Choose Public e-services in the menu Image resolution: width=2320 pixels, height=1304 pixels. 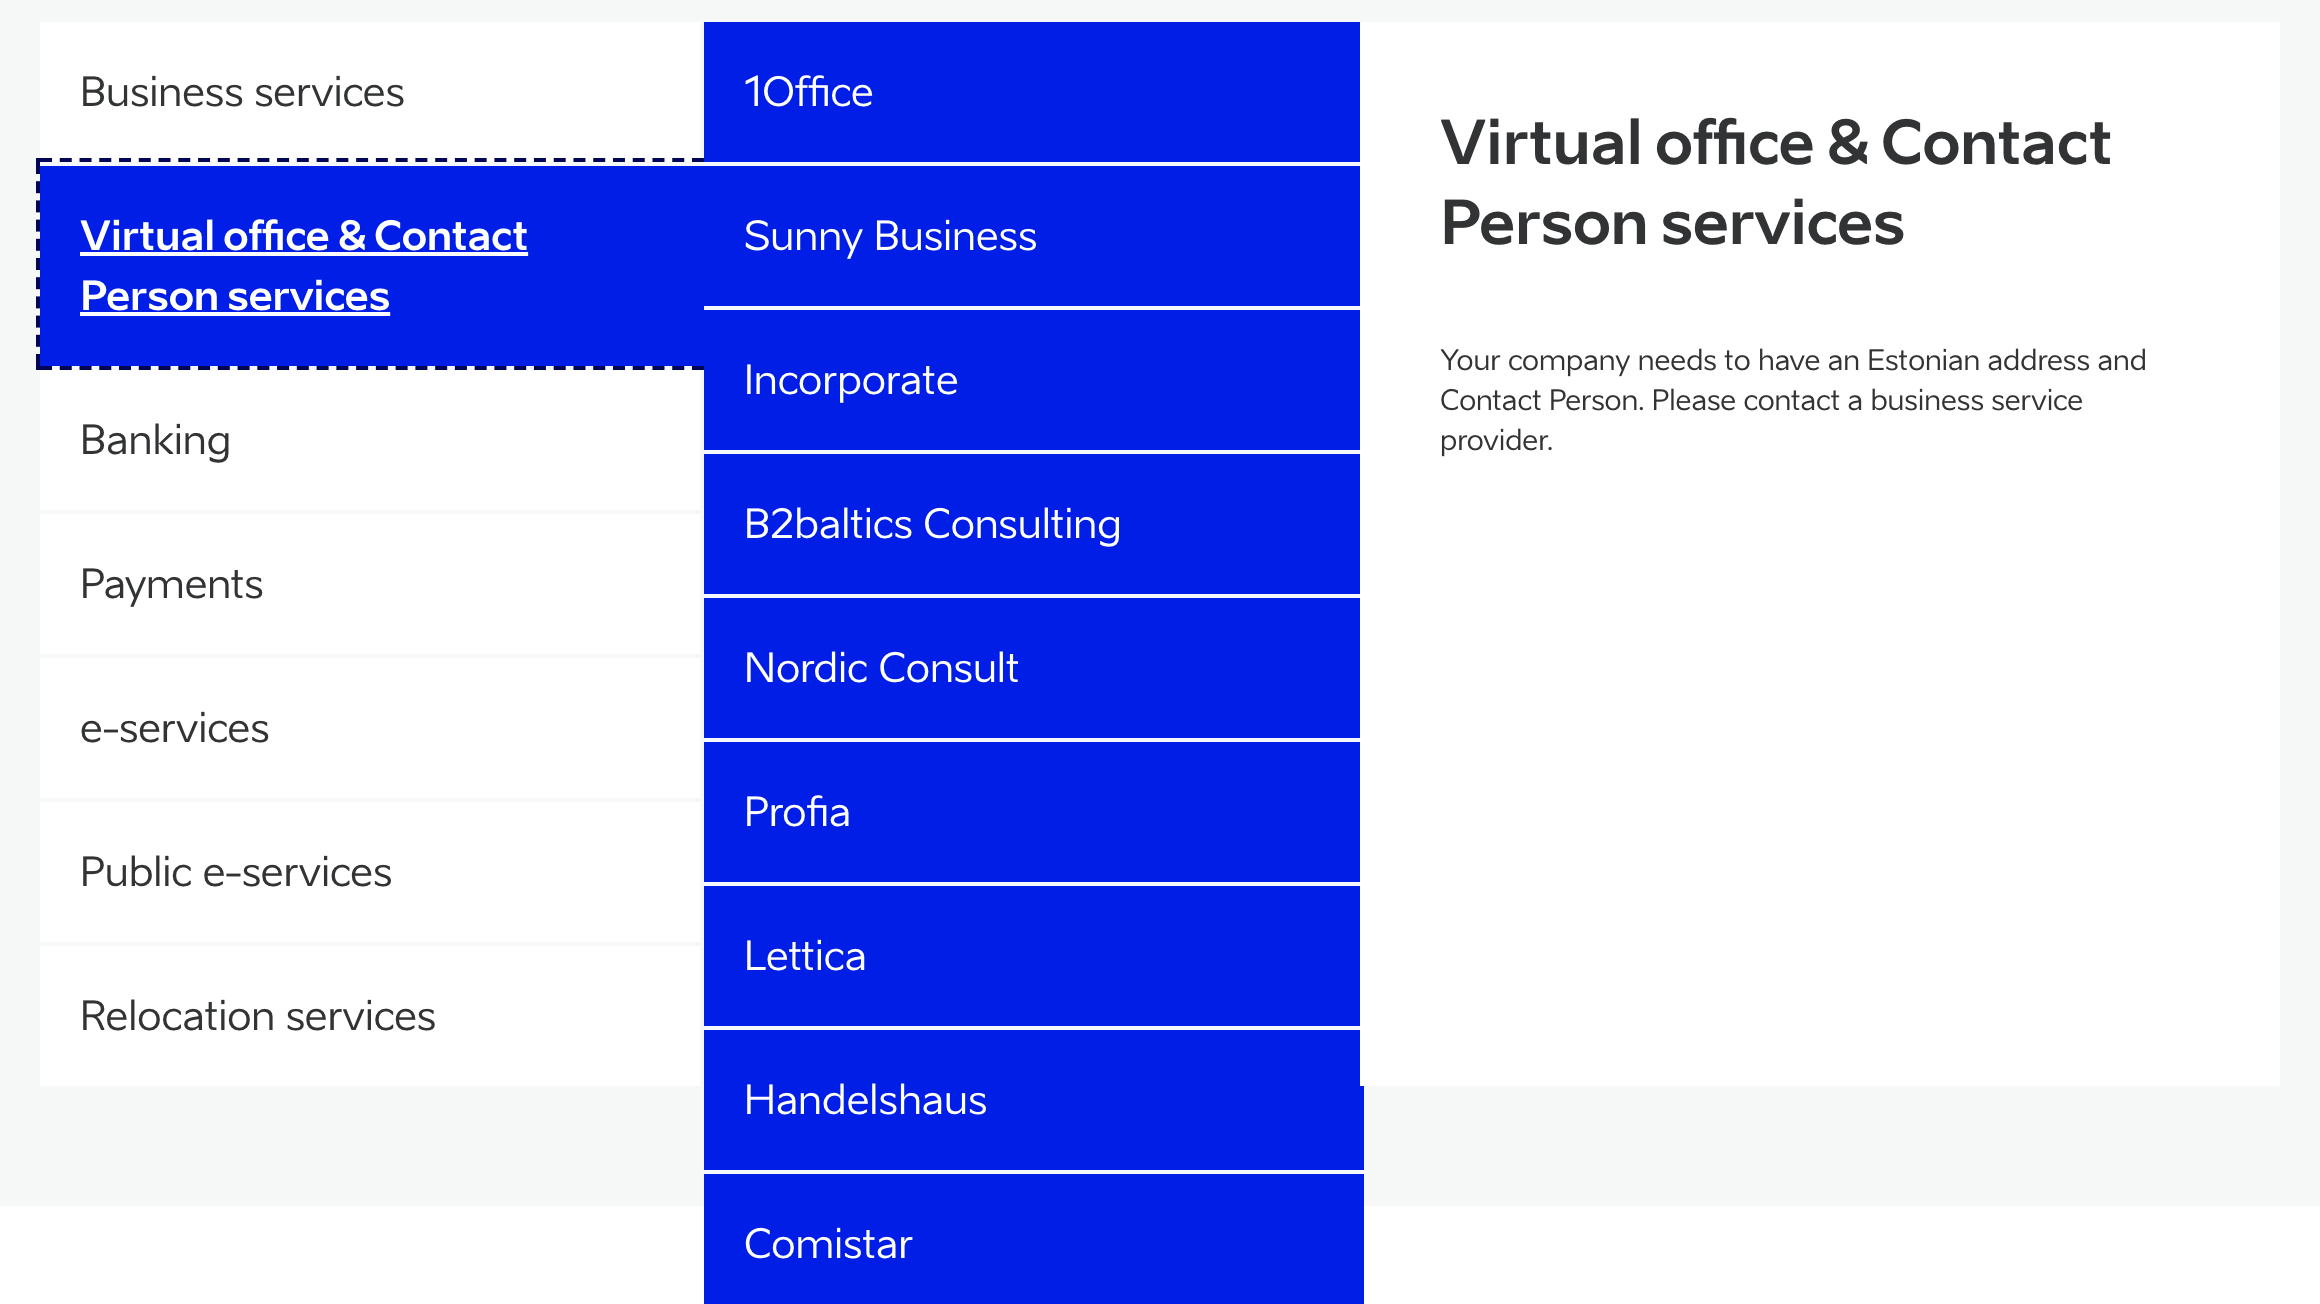(235, 872)
